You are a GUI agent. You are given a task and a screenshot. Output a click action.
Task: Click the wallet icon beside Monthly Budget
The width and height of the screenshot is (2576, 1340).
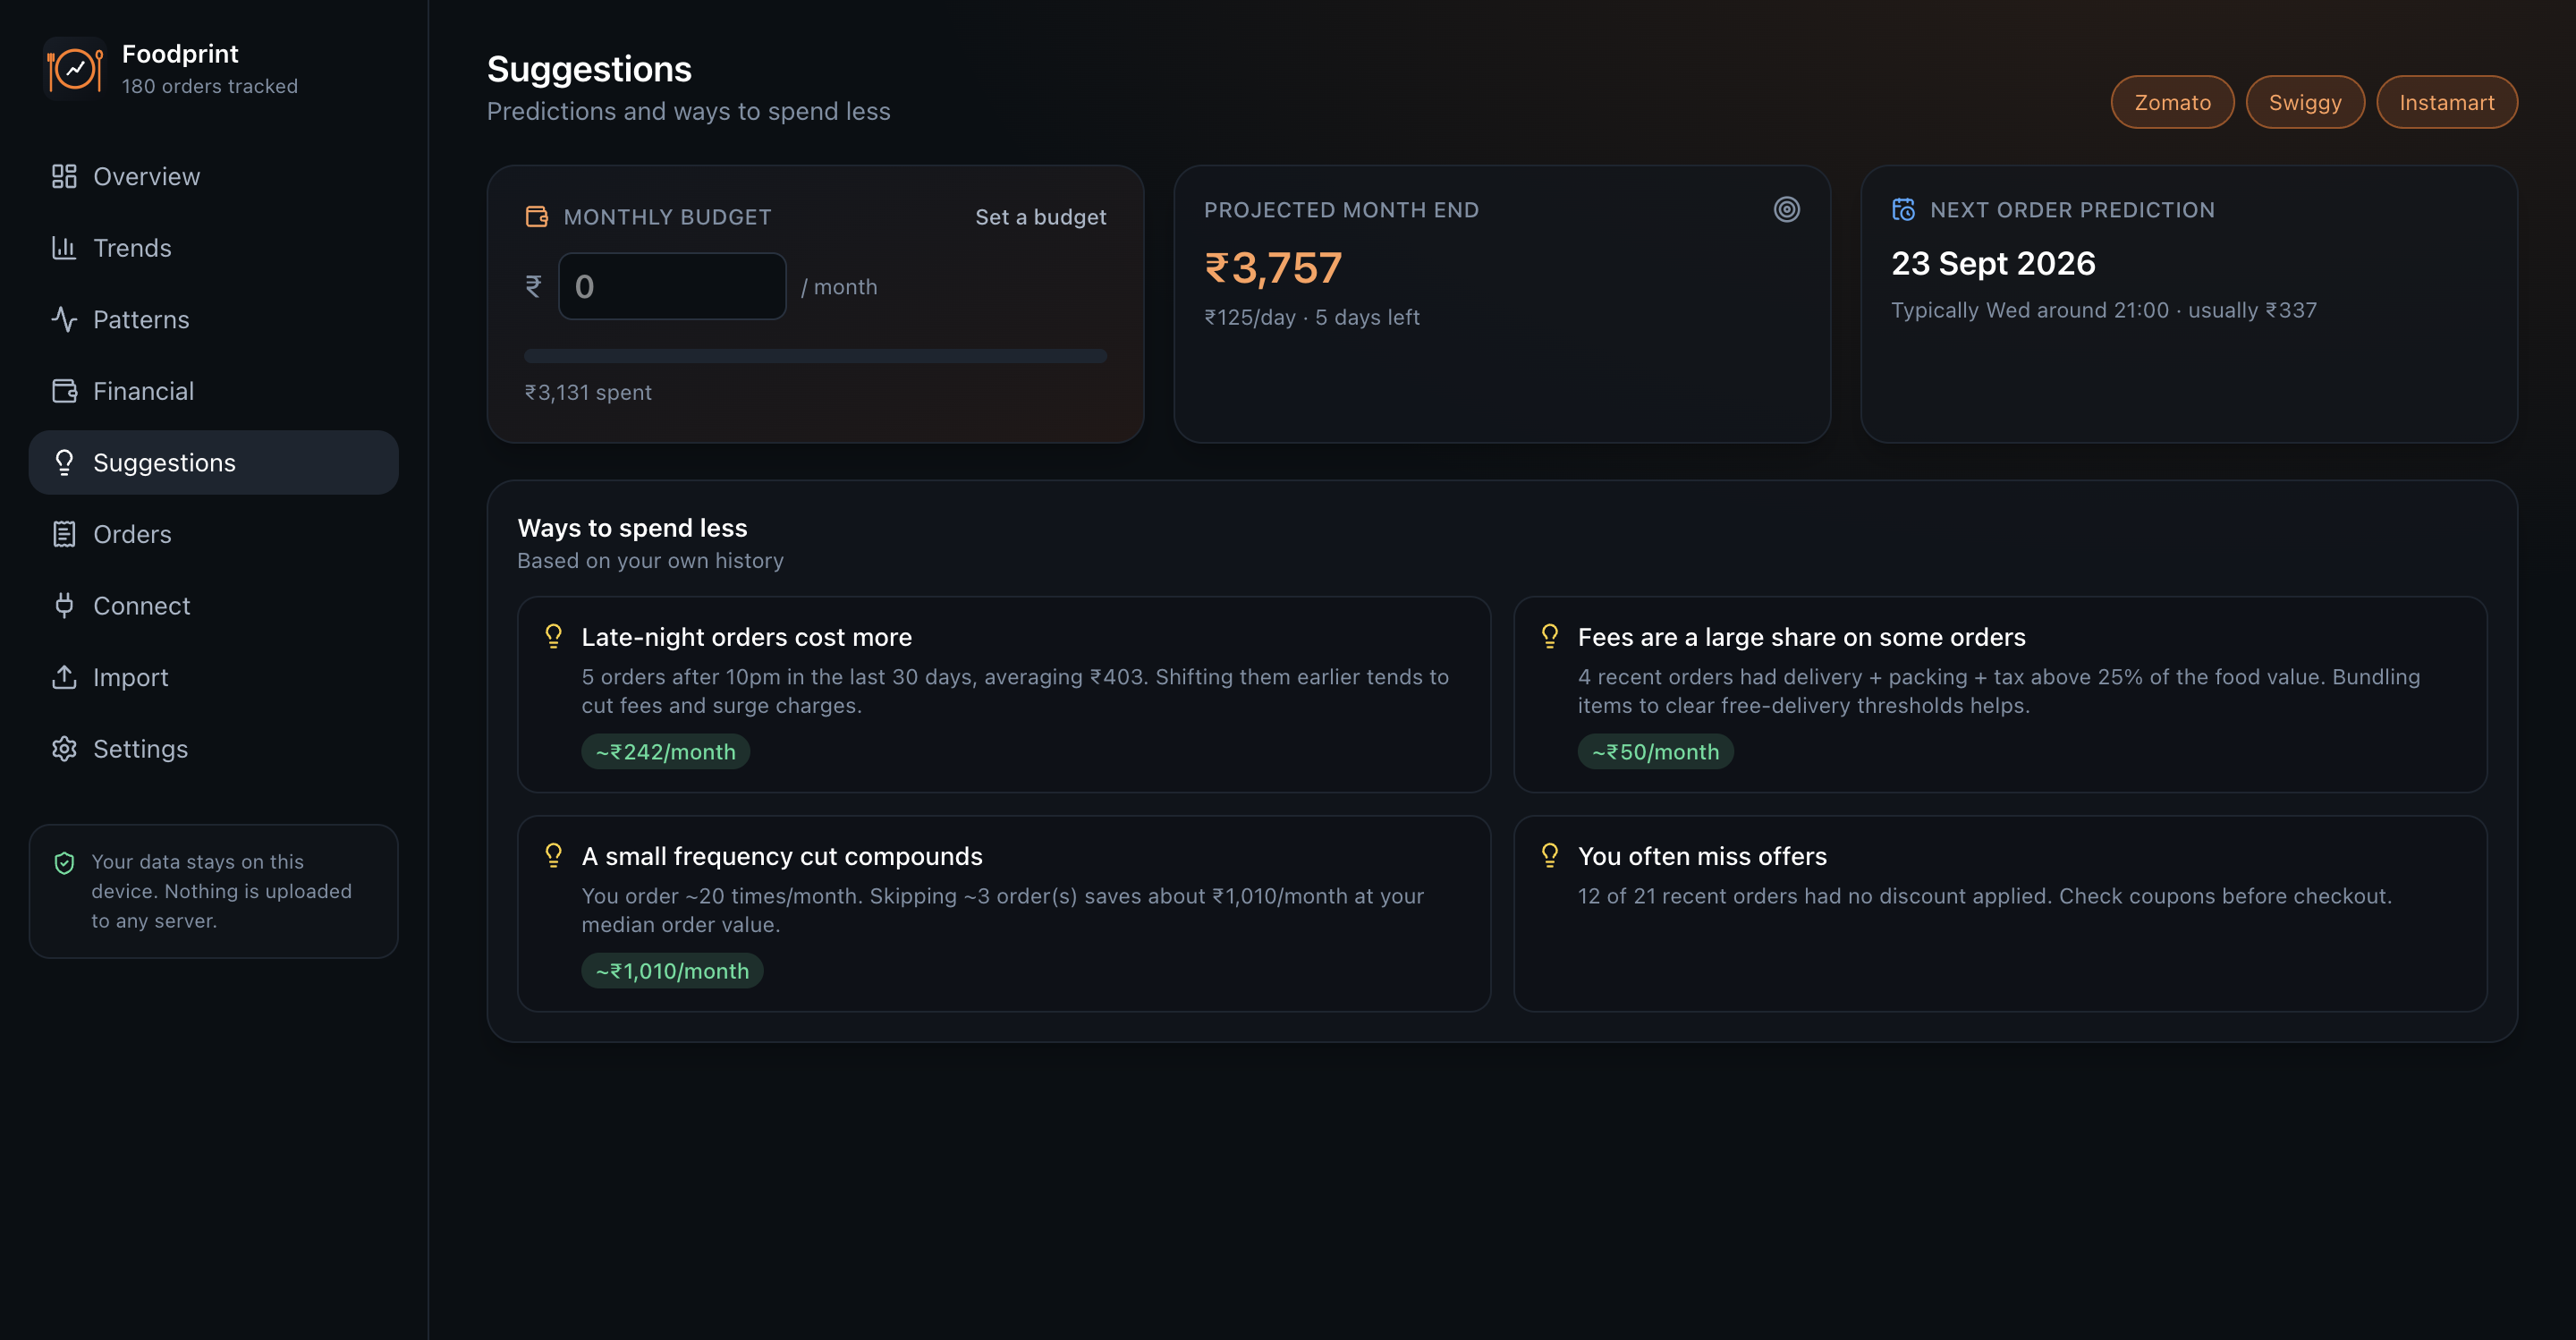pyautogui.click(x=537, y=217)
